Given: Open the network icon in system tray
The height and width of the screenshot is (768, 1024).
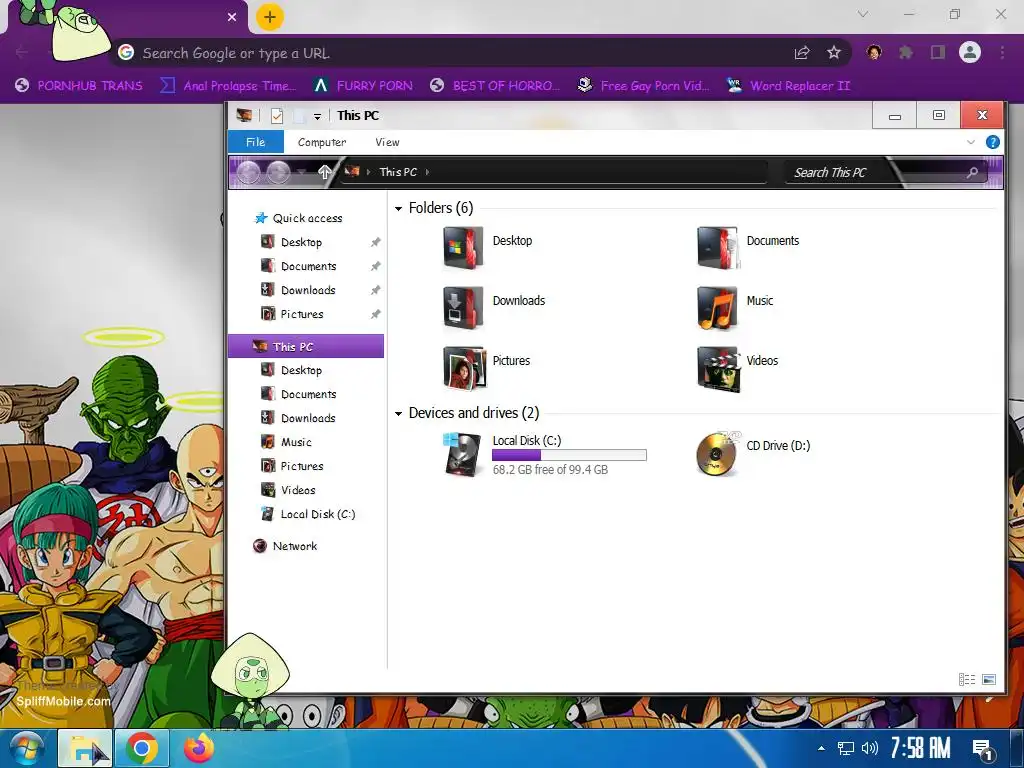Looking at the screenshot, I should tap(846, 748).
